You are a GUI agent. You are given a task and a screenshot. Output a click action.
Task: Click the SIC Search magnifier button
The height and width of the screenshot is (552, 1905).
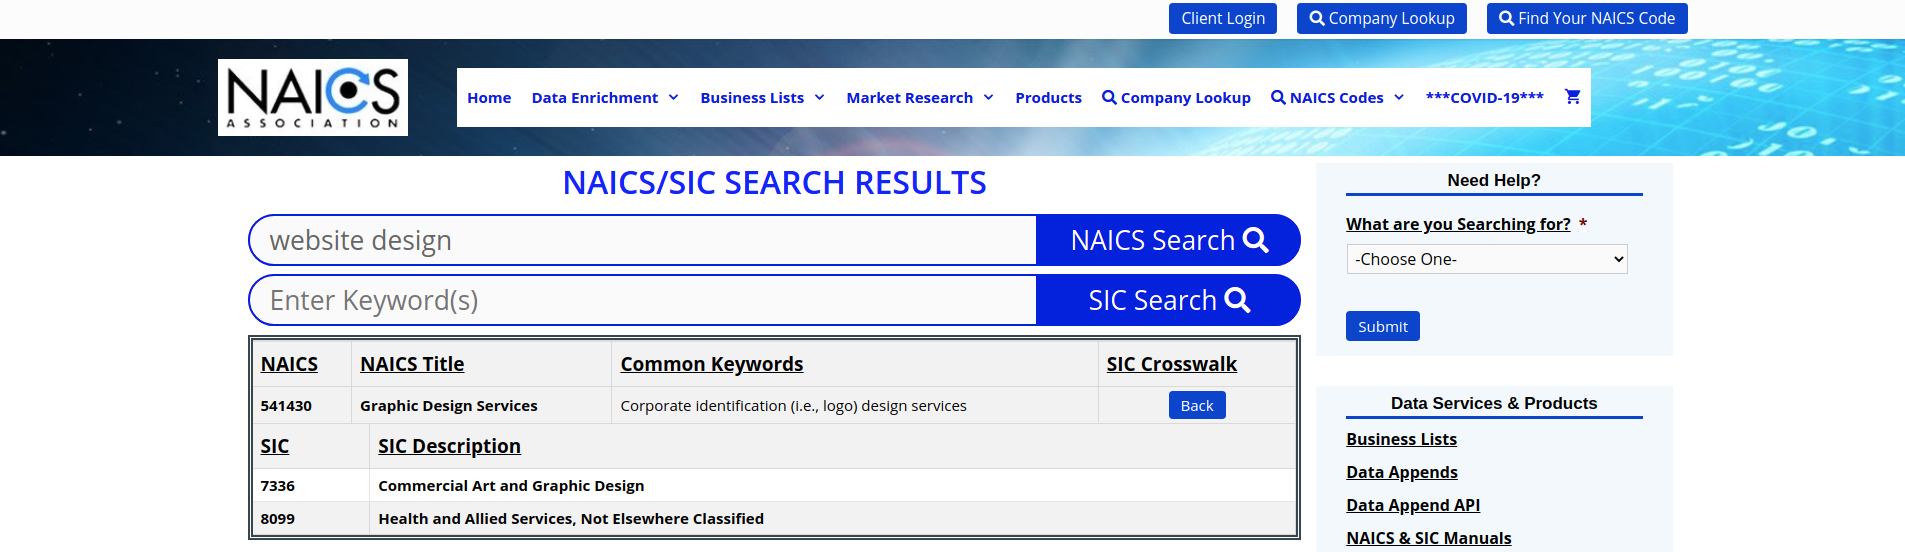click(x=1168, y=300)
